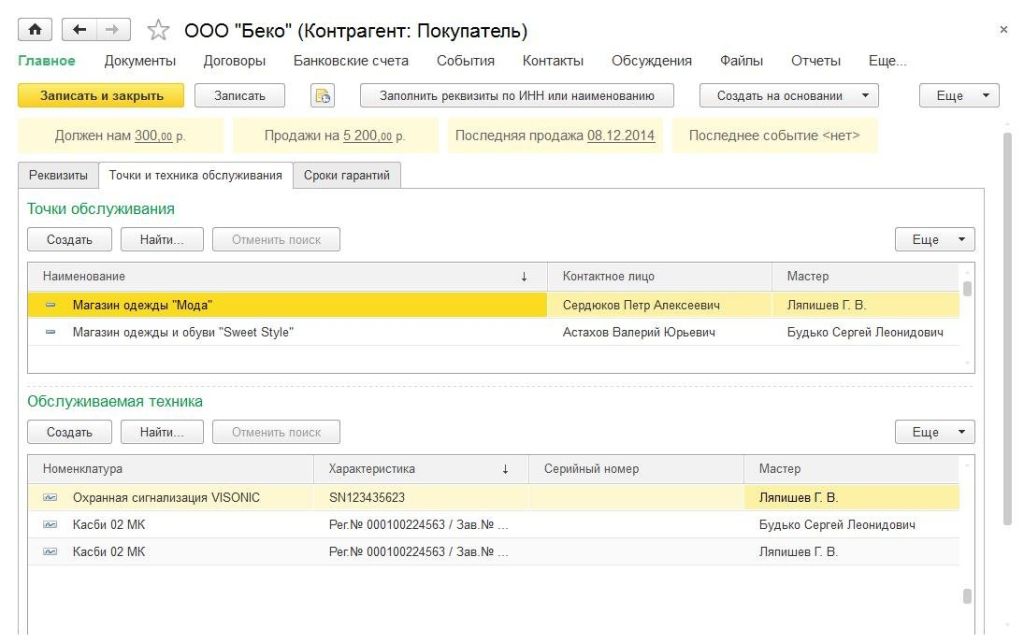Click scrollbar of service points table
The image size is (1024, 643).
click(967, 288)
